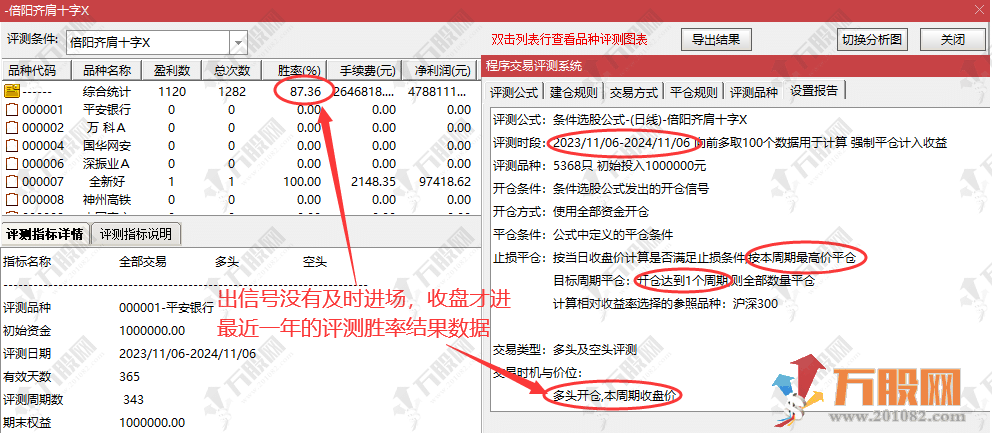
Task: Click the 导出结果 button
Action: (716, 40)
